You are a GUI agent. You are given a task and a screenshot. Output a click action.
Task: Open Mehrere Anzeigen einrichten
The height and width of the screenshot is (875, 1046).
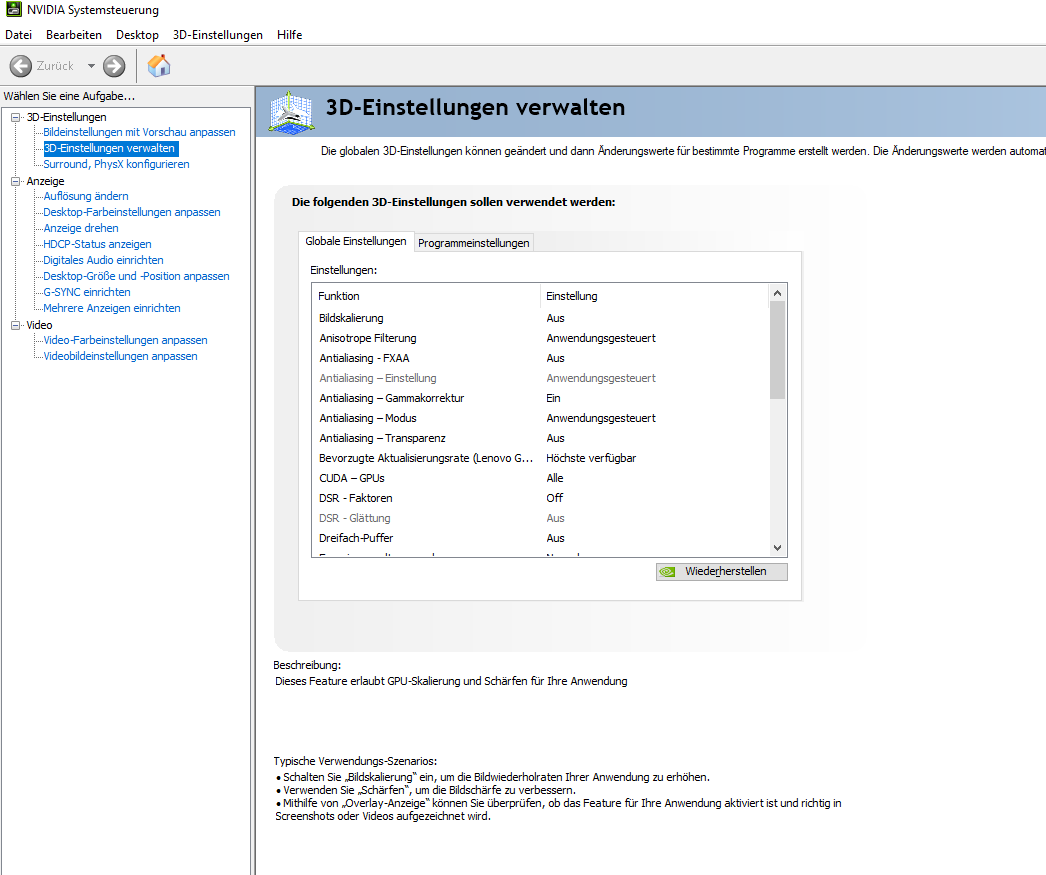112,308
